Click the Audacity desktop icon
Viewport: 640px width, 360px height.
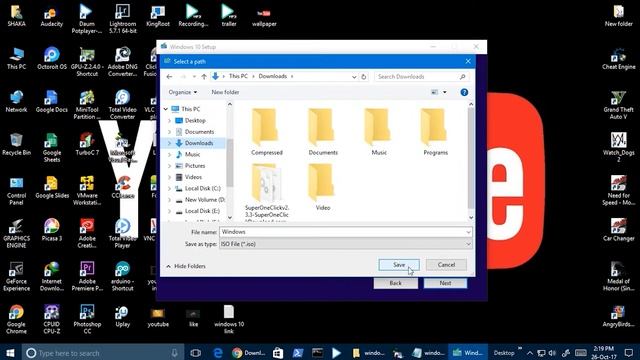[51, 17]
